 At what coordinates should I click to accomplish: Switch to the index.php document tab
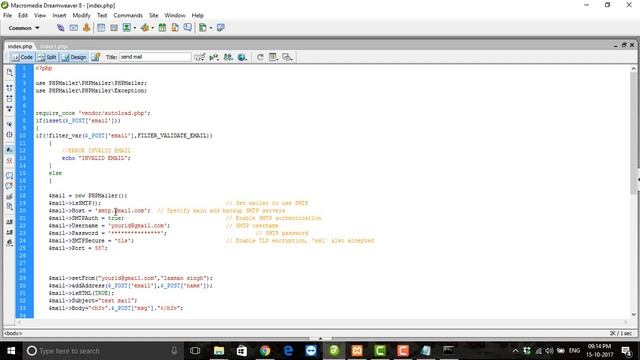[x=20, y=46]
